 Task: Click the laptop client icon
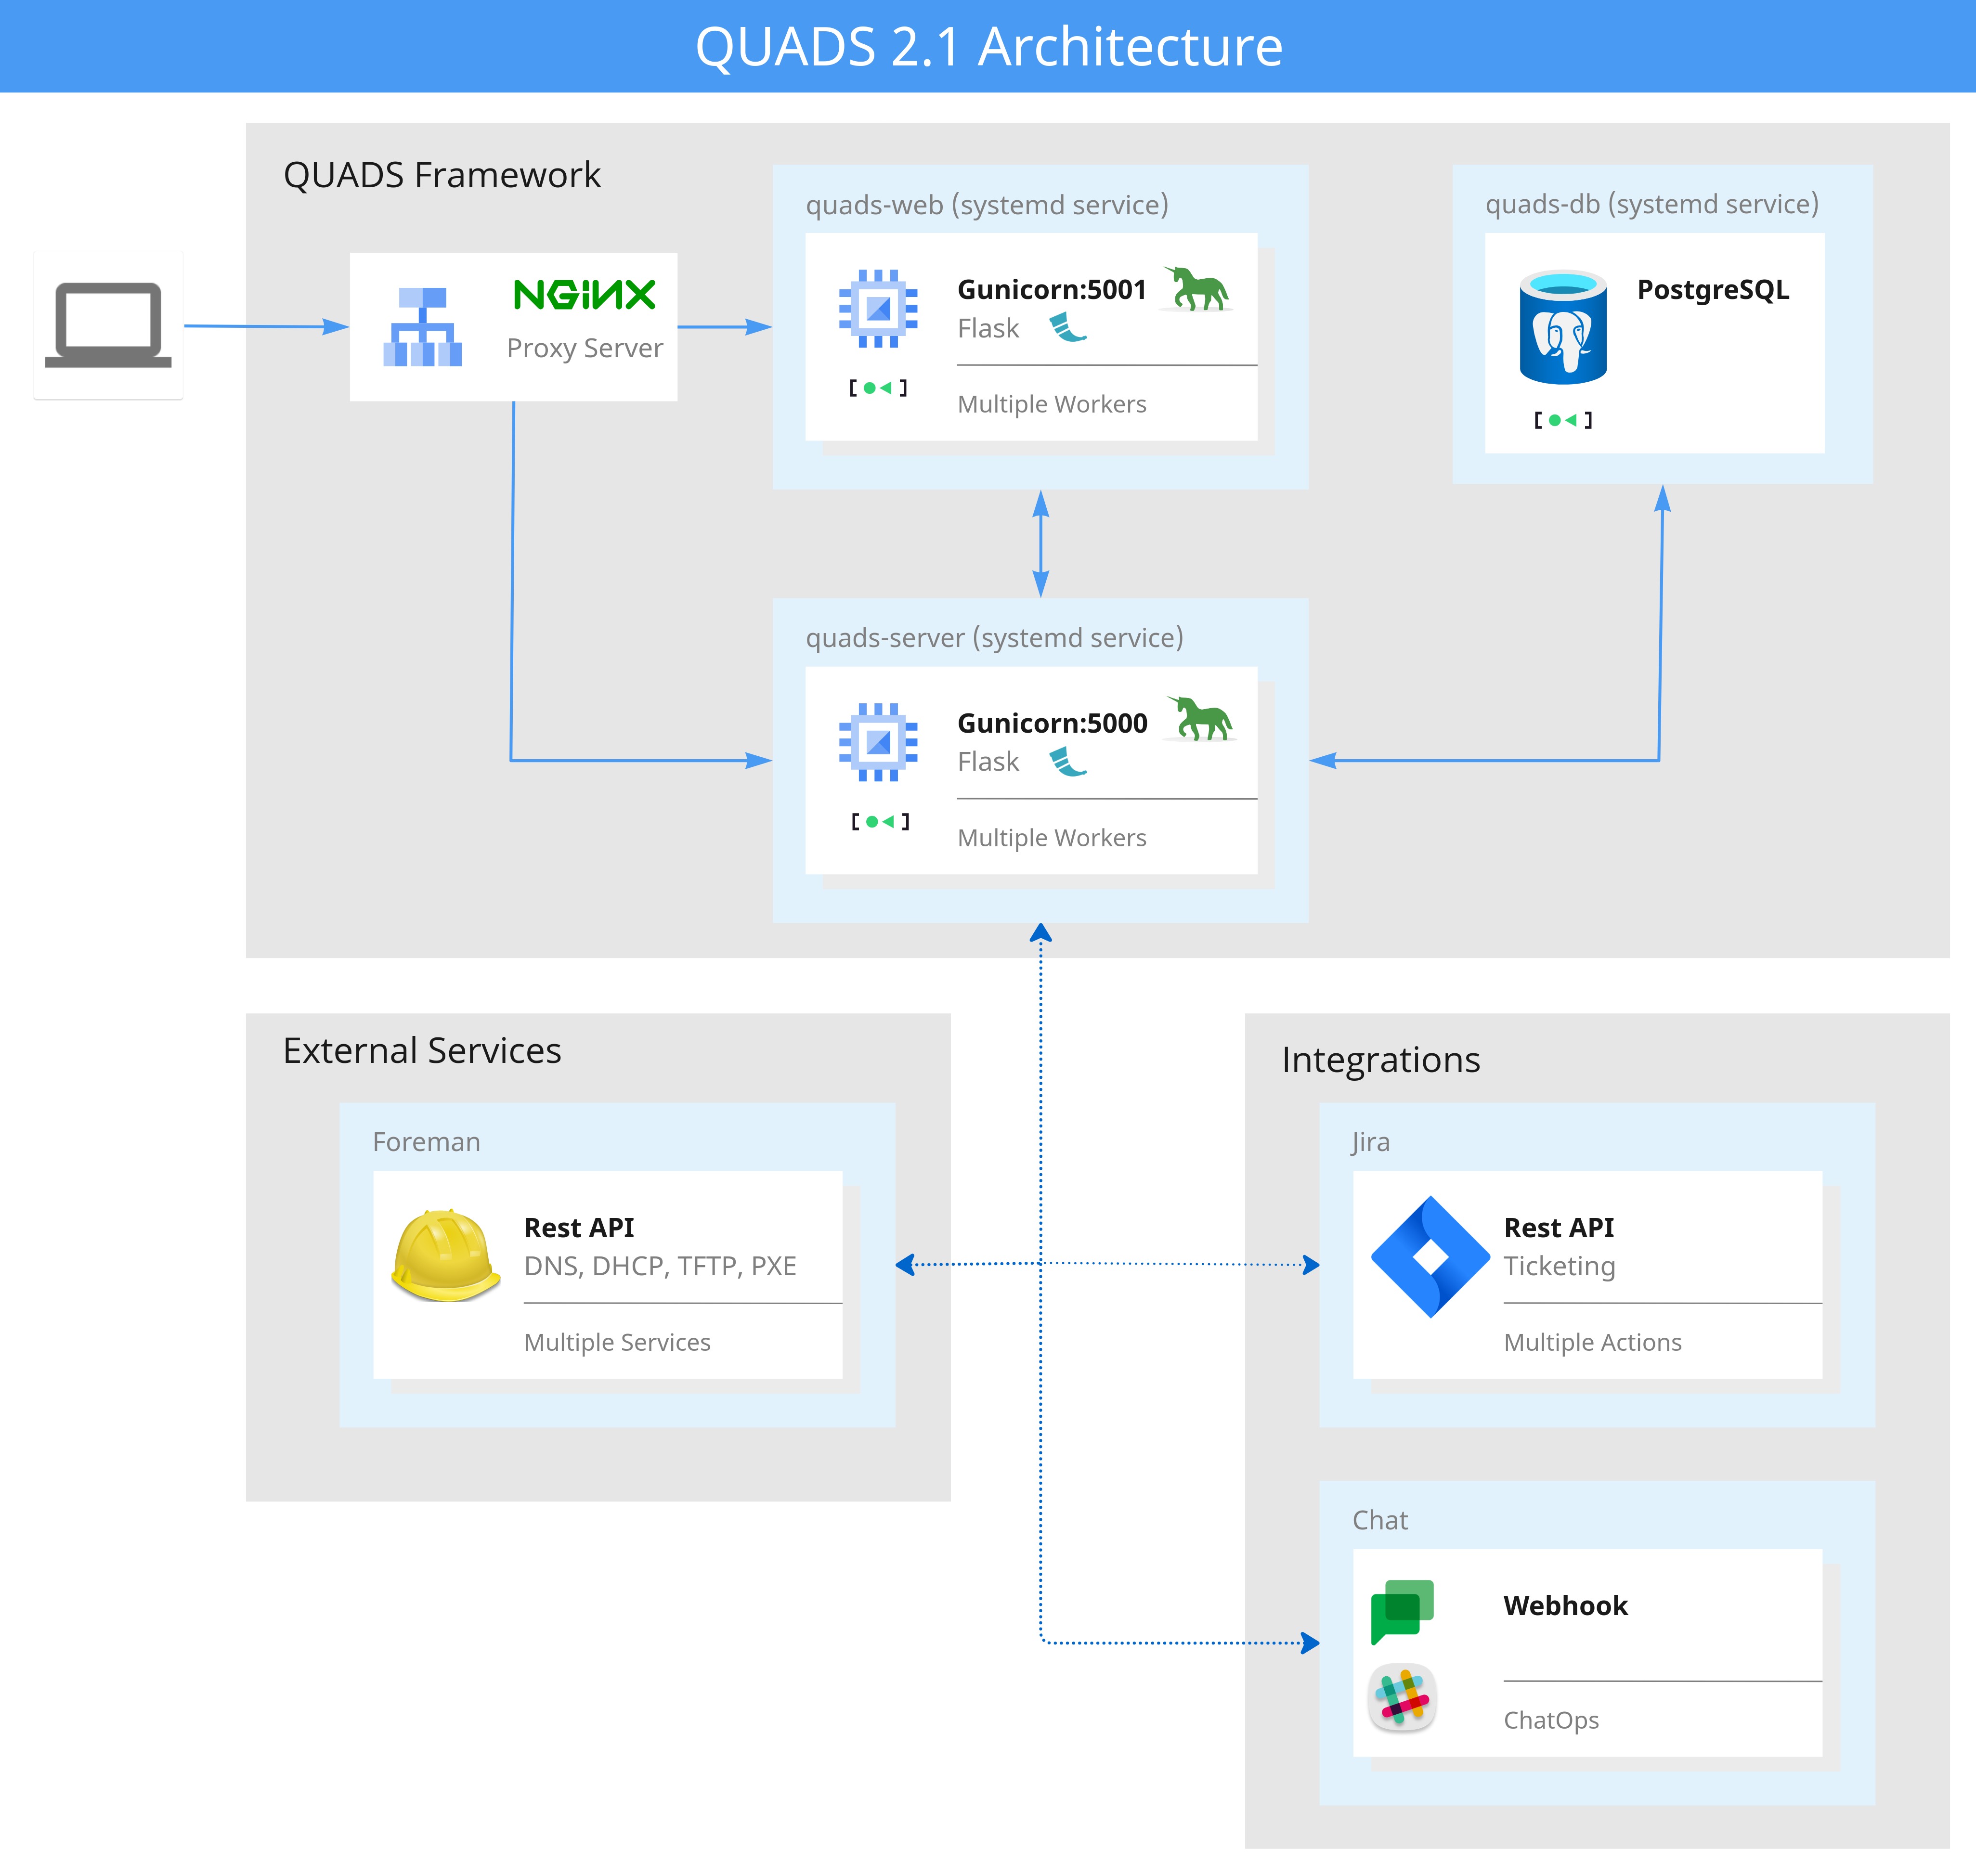point(108,325)
